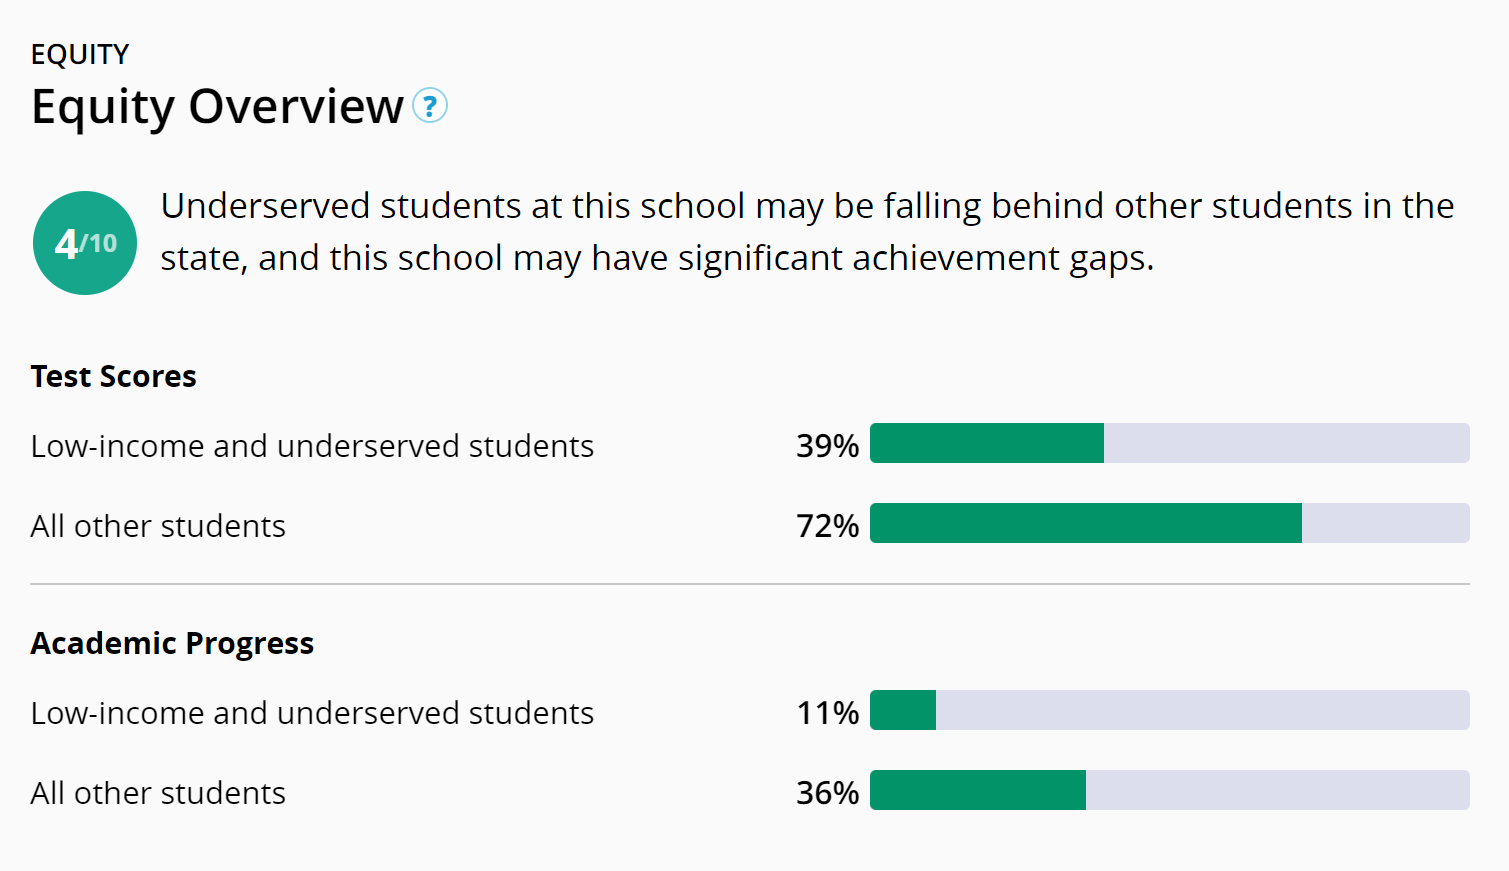Image resolution: width=1509 pixels, height=871 pixels.
Task: Click the 72% test score value
Action: pos(827,526)
